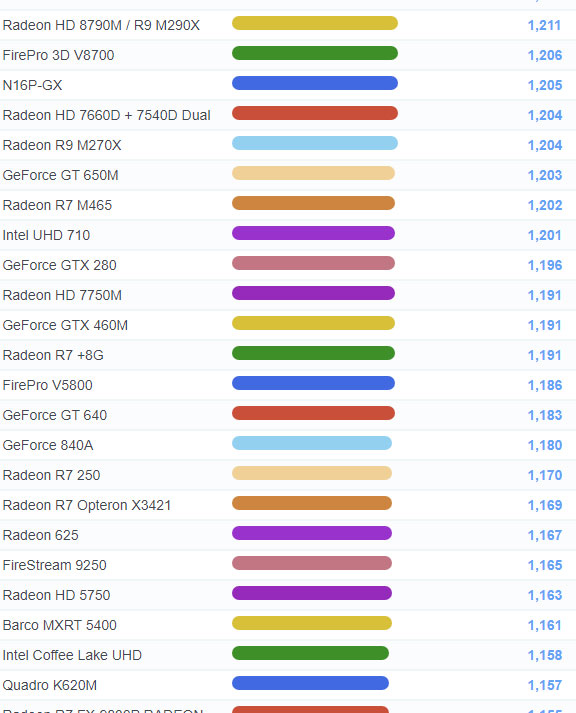Select the blue bar for N16P-GX
Viewport: 576px width, 713px height.
(x=315, y=83)
